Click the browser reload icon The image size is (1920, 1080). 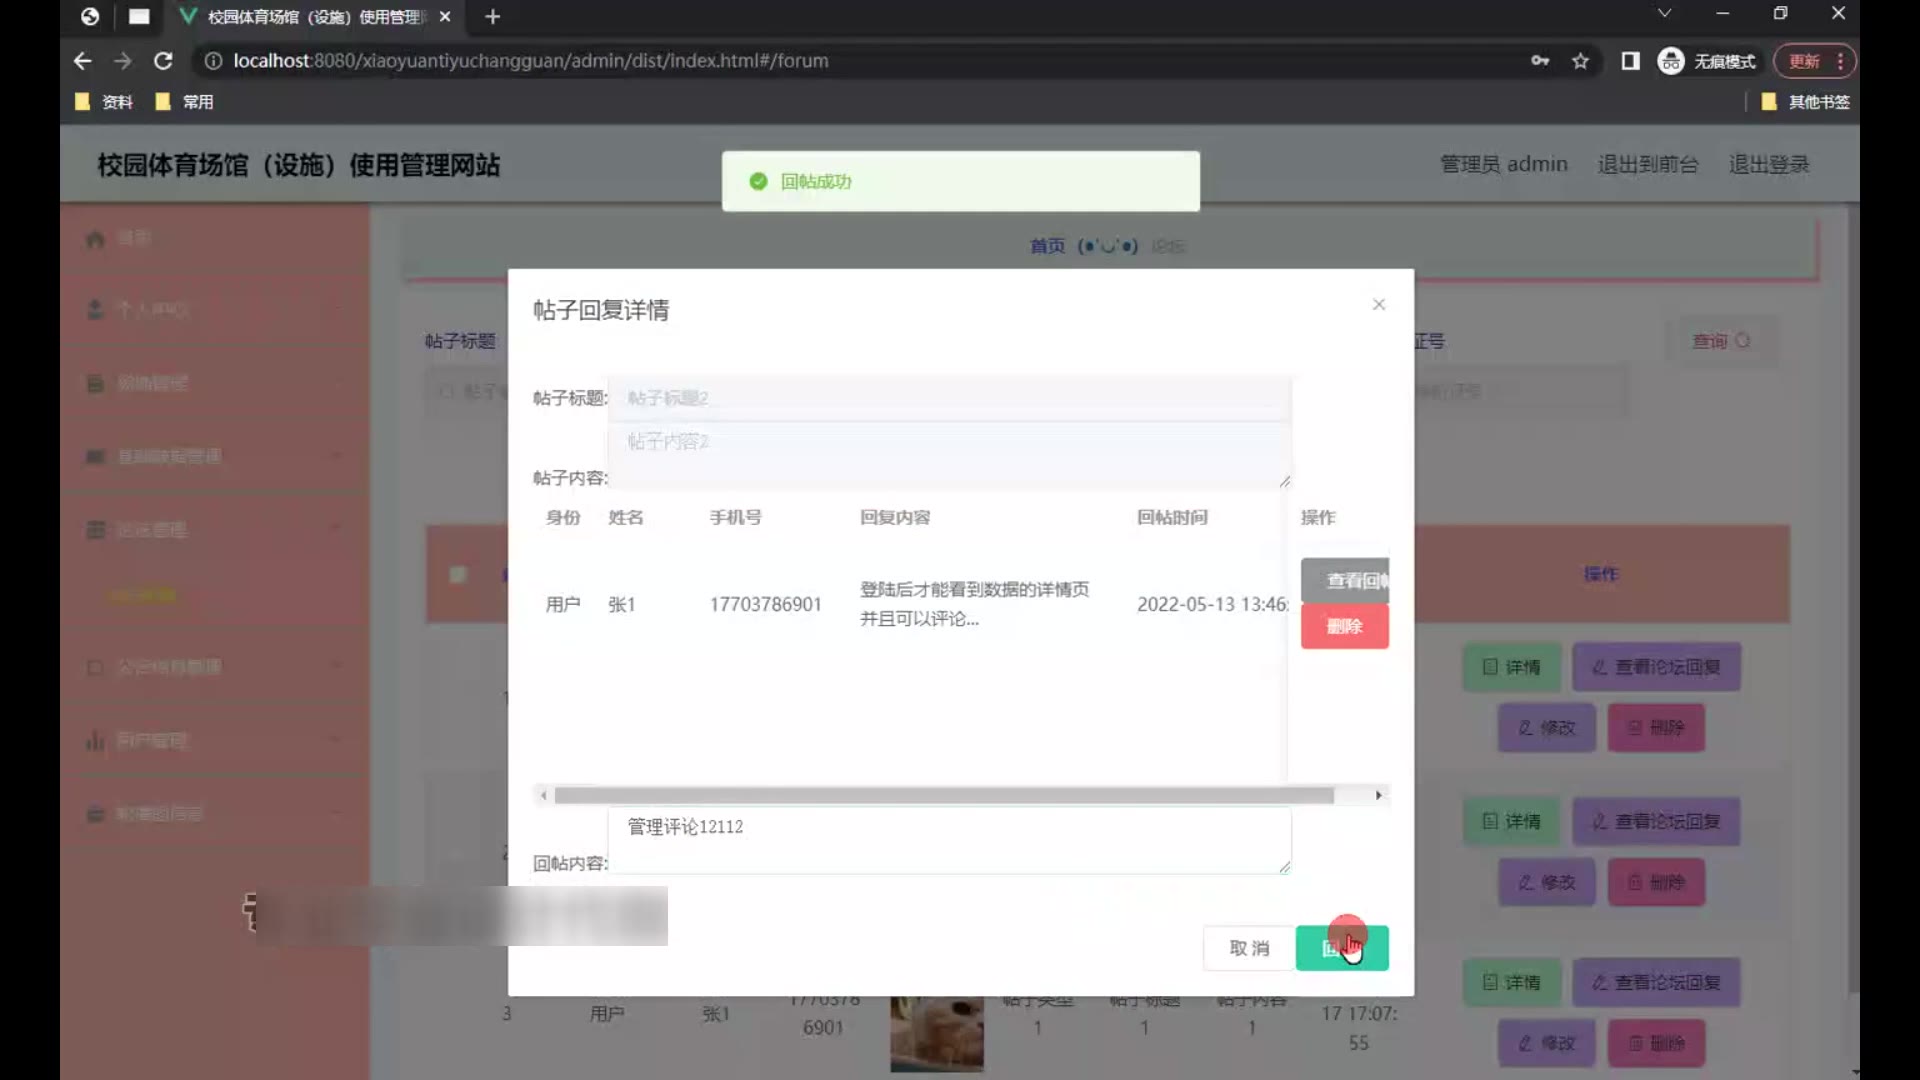click(163, 61)
